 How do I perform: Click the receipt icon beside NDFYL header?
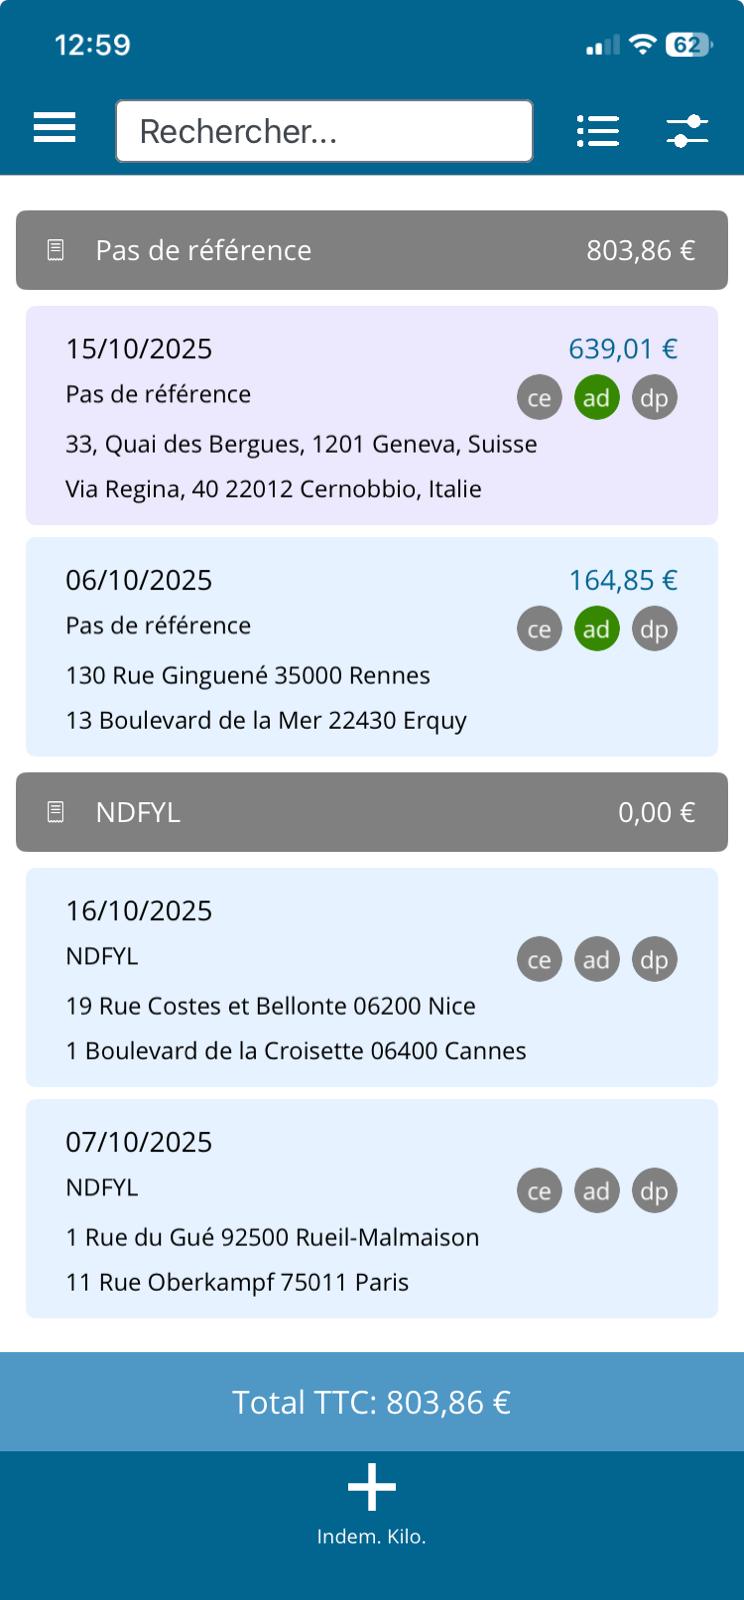(56, 812)
